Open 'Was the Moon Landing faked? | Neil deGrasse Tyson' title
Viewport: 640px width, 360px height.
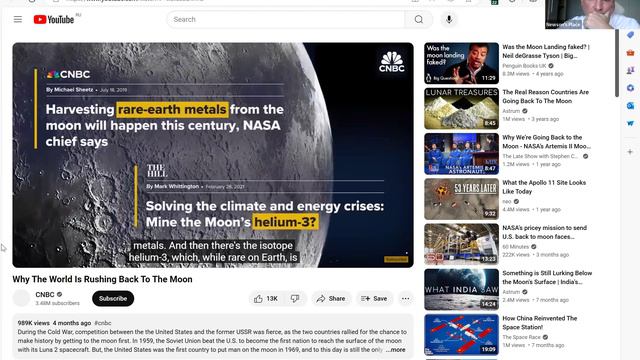[546, 51]
